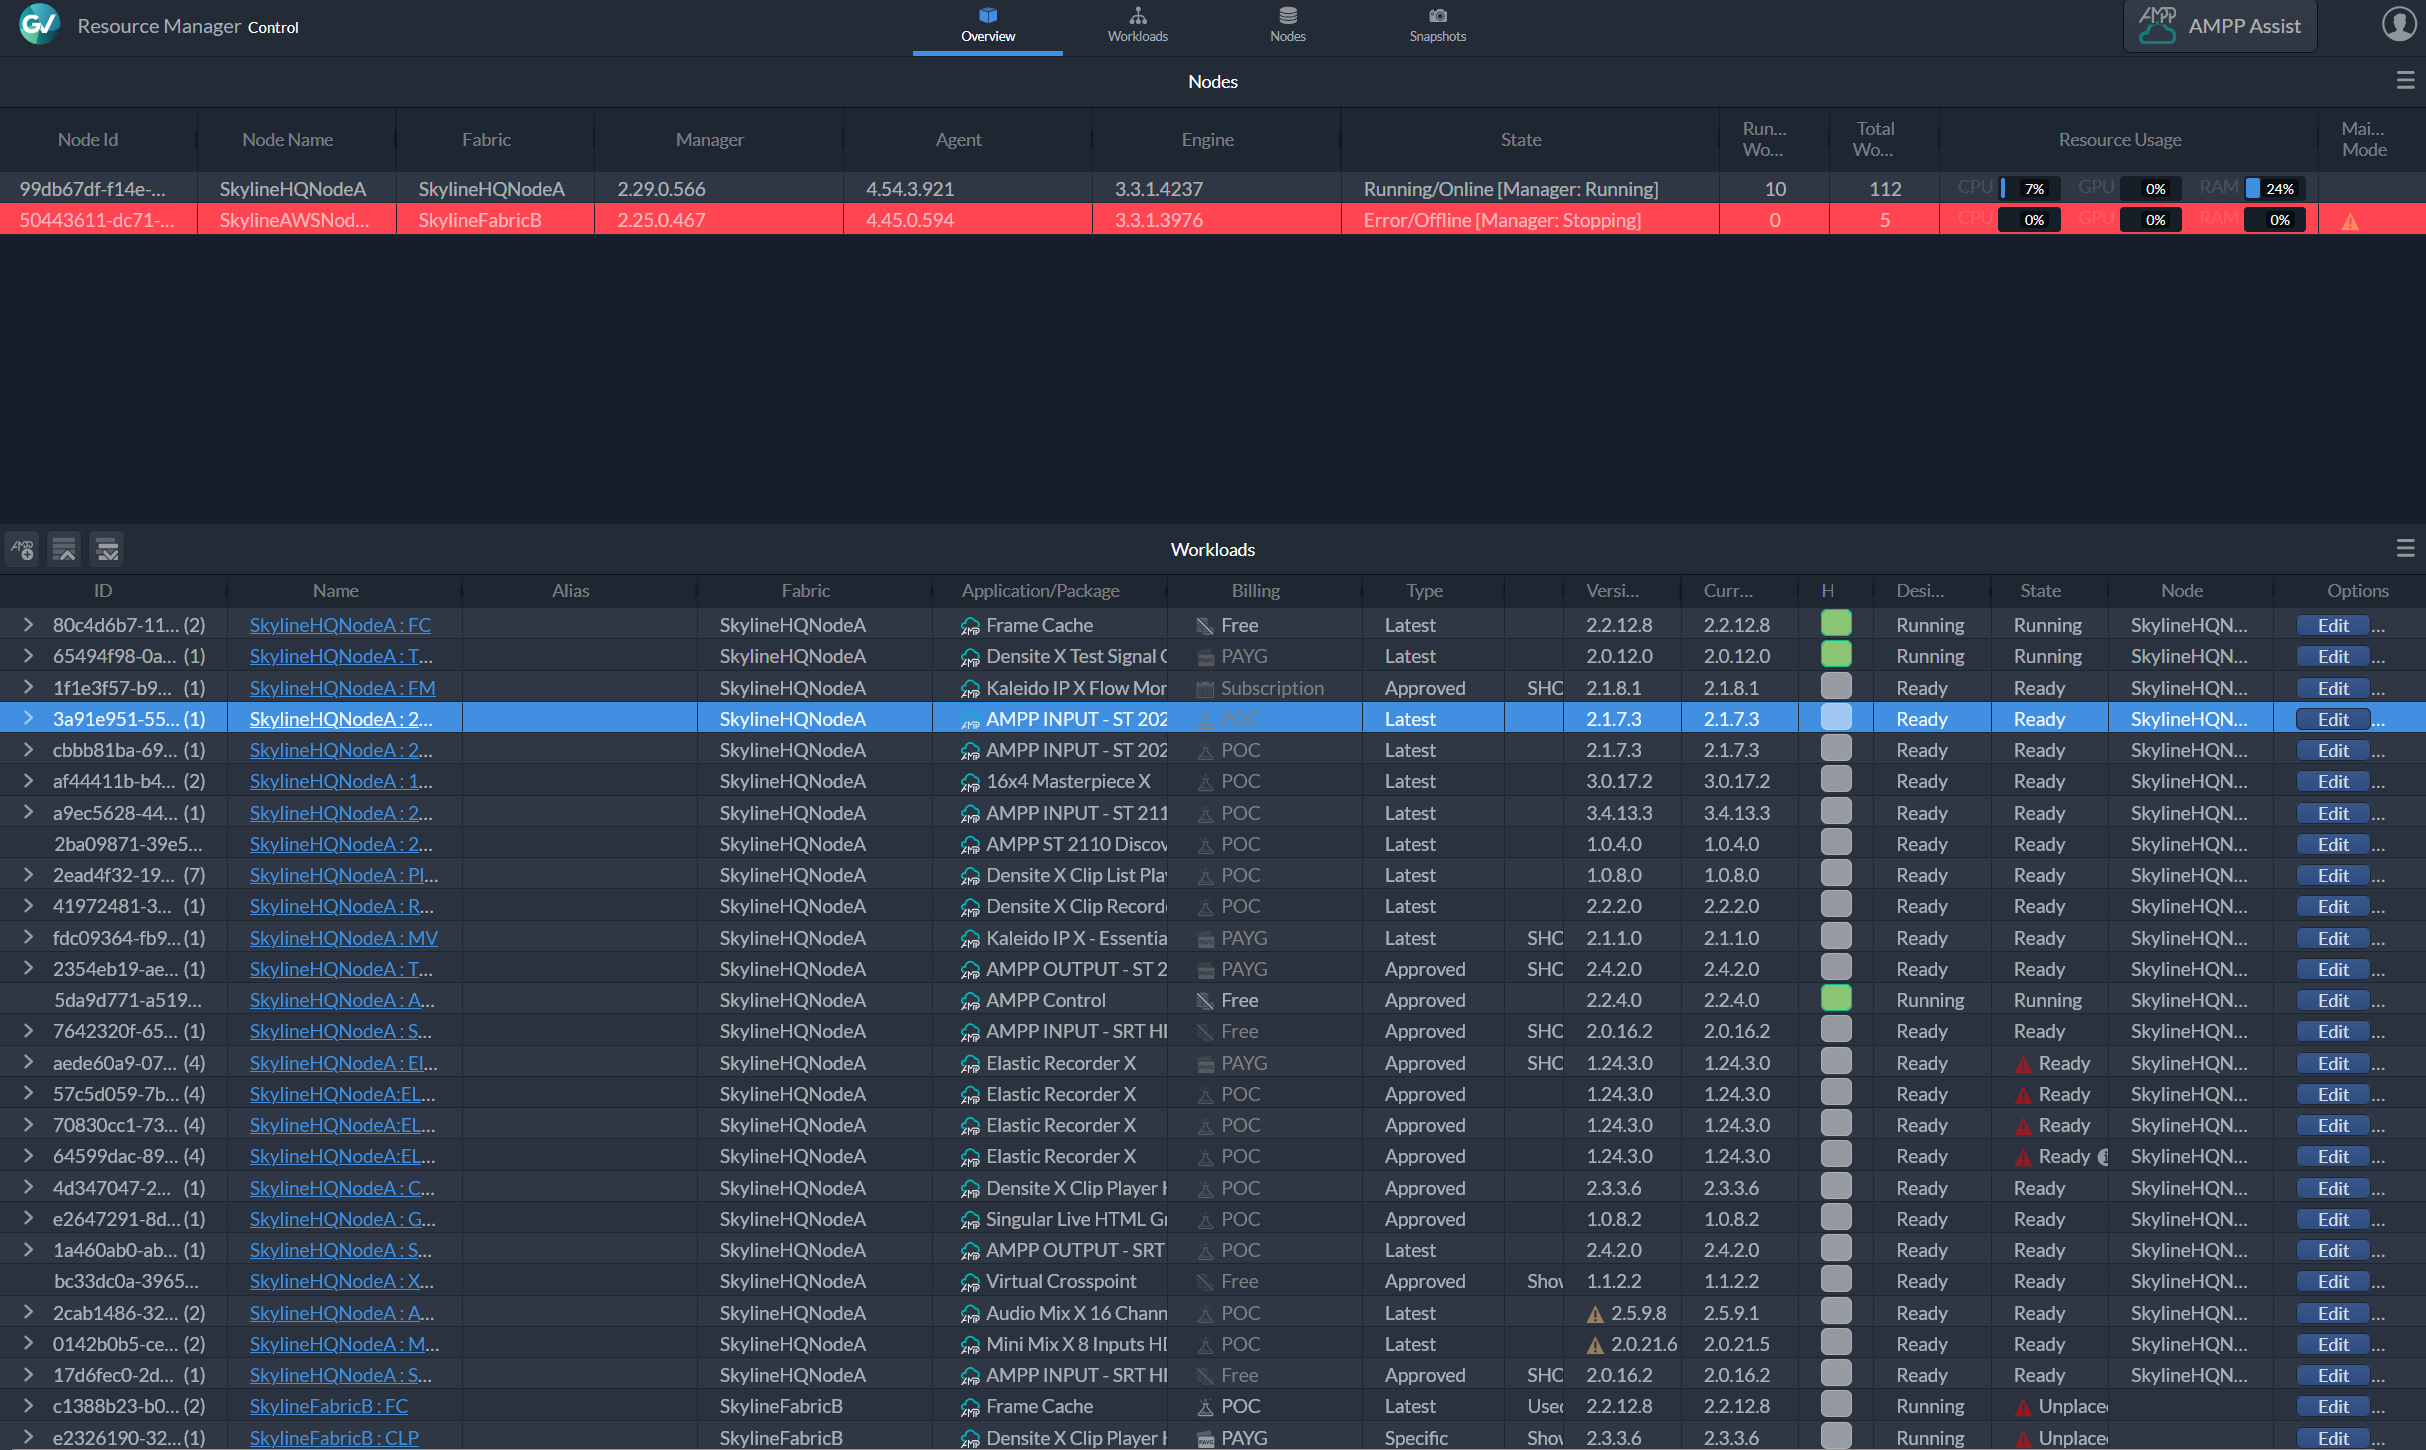Open the Workloads panel hamburger menu
2426x1450 pixels.
tap(2405, 548)
